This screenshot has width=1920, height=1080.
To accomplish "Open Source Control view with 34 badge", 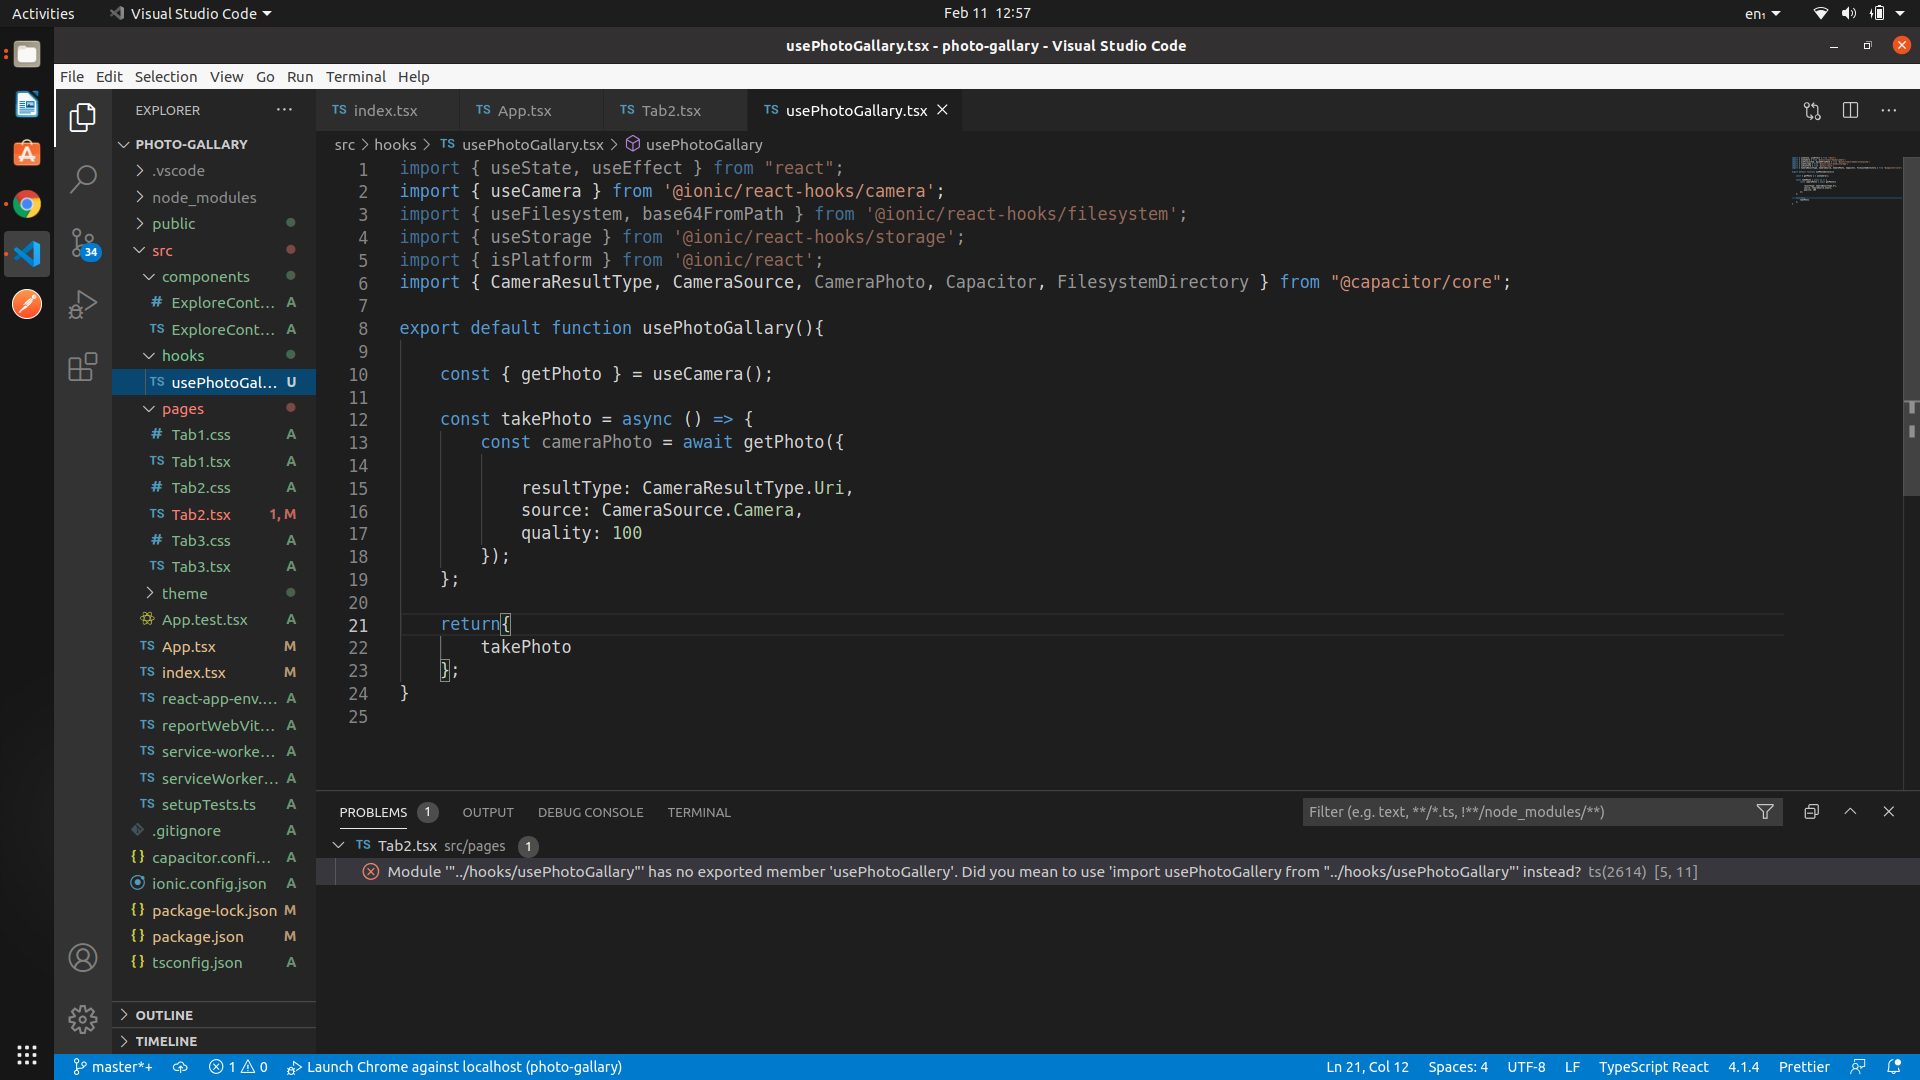I will click(x=83, y=243).
